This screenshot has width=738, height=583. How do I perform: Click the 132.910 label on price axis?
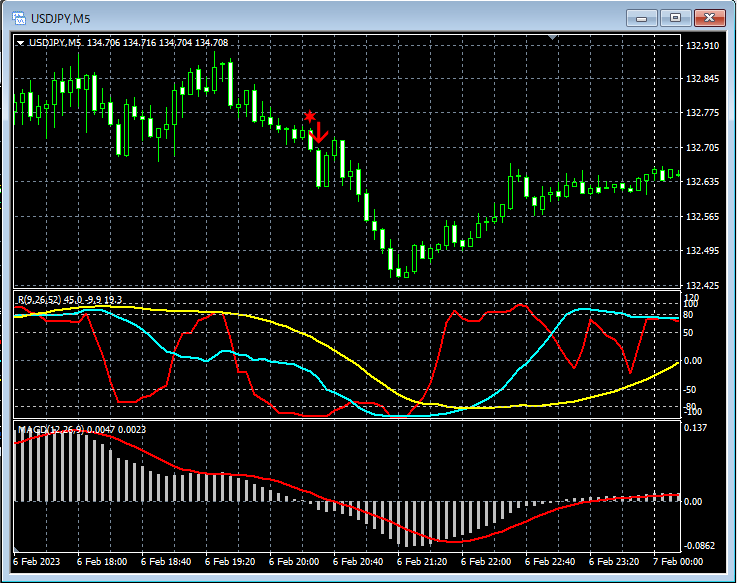(704, 46)
